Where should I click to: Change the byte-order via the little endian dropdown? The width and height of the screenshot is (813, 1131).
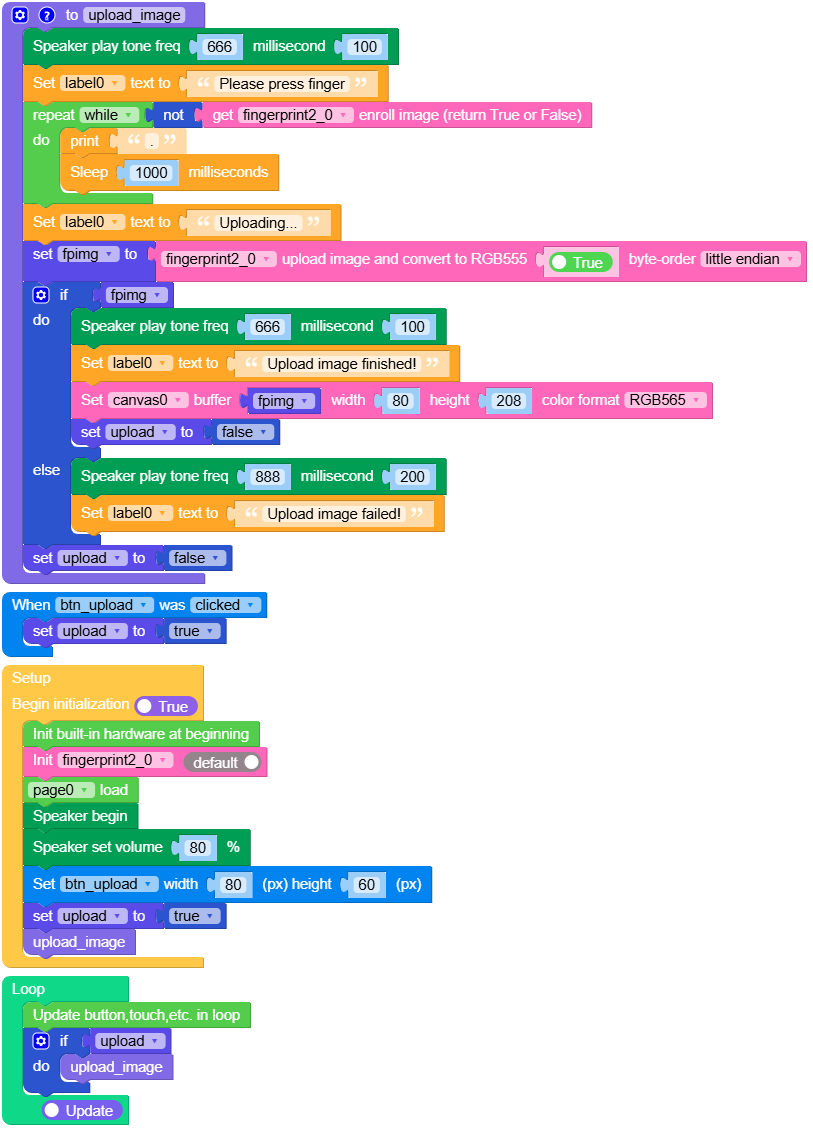point(748,258)
